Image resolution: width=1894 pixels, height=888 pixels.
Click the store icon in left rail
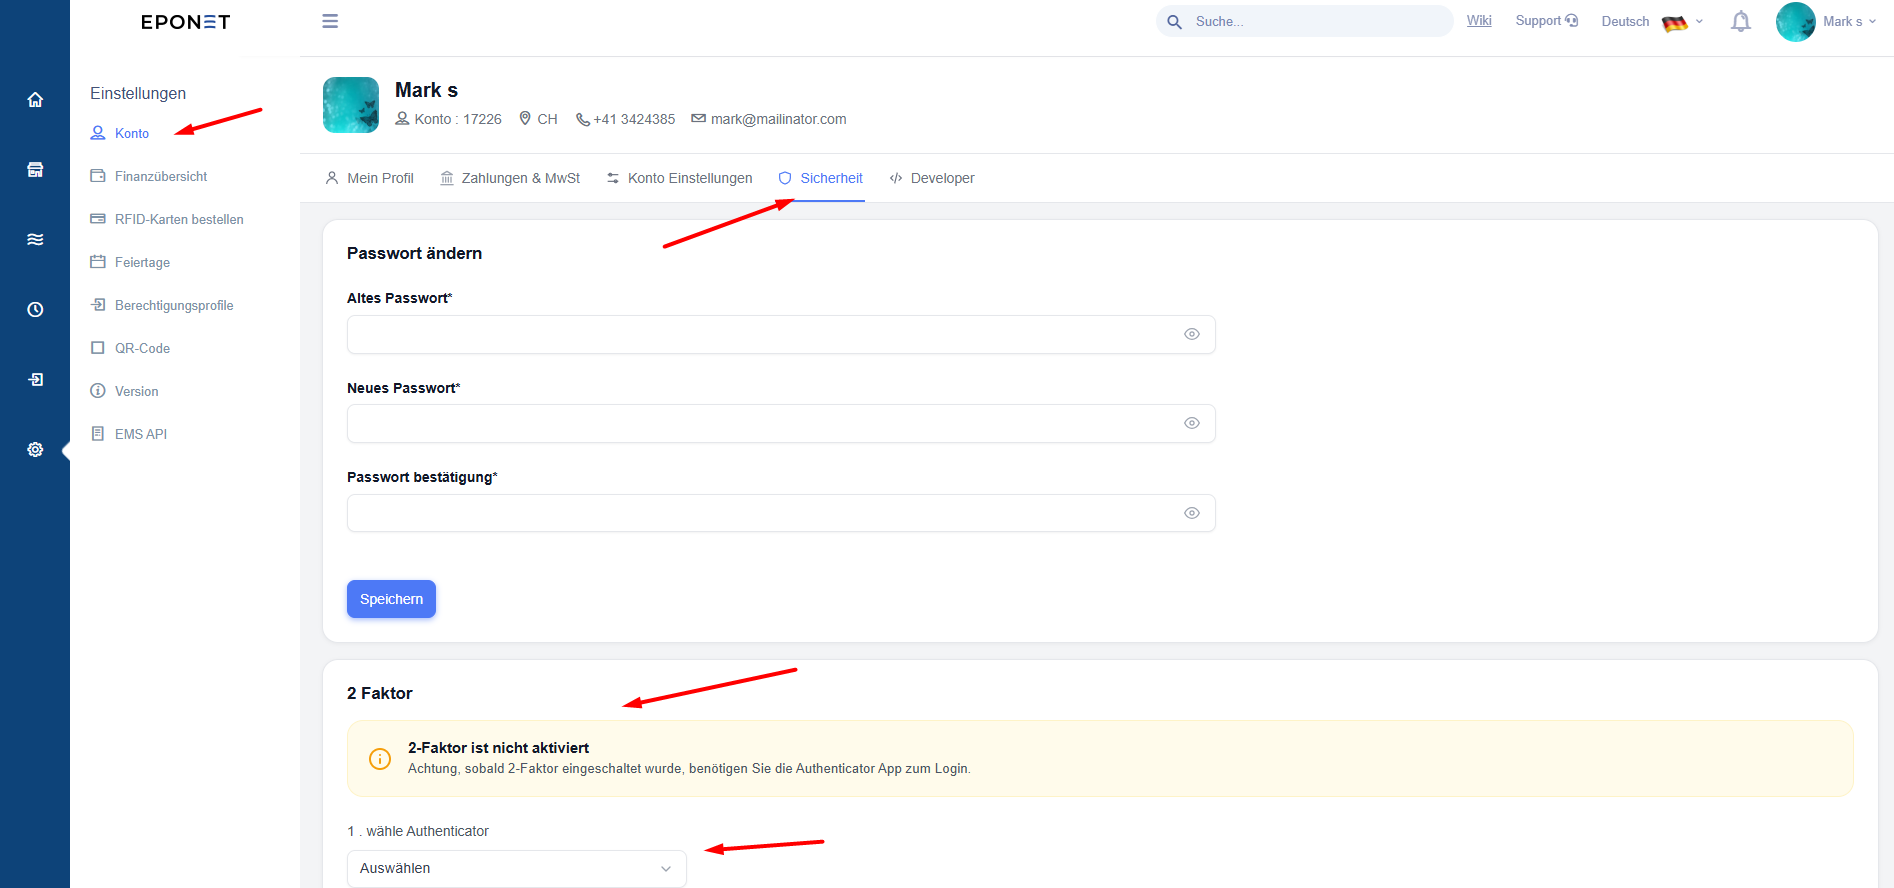35,170
